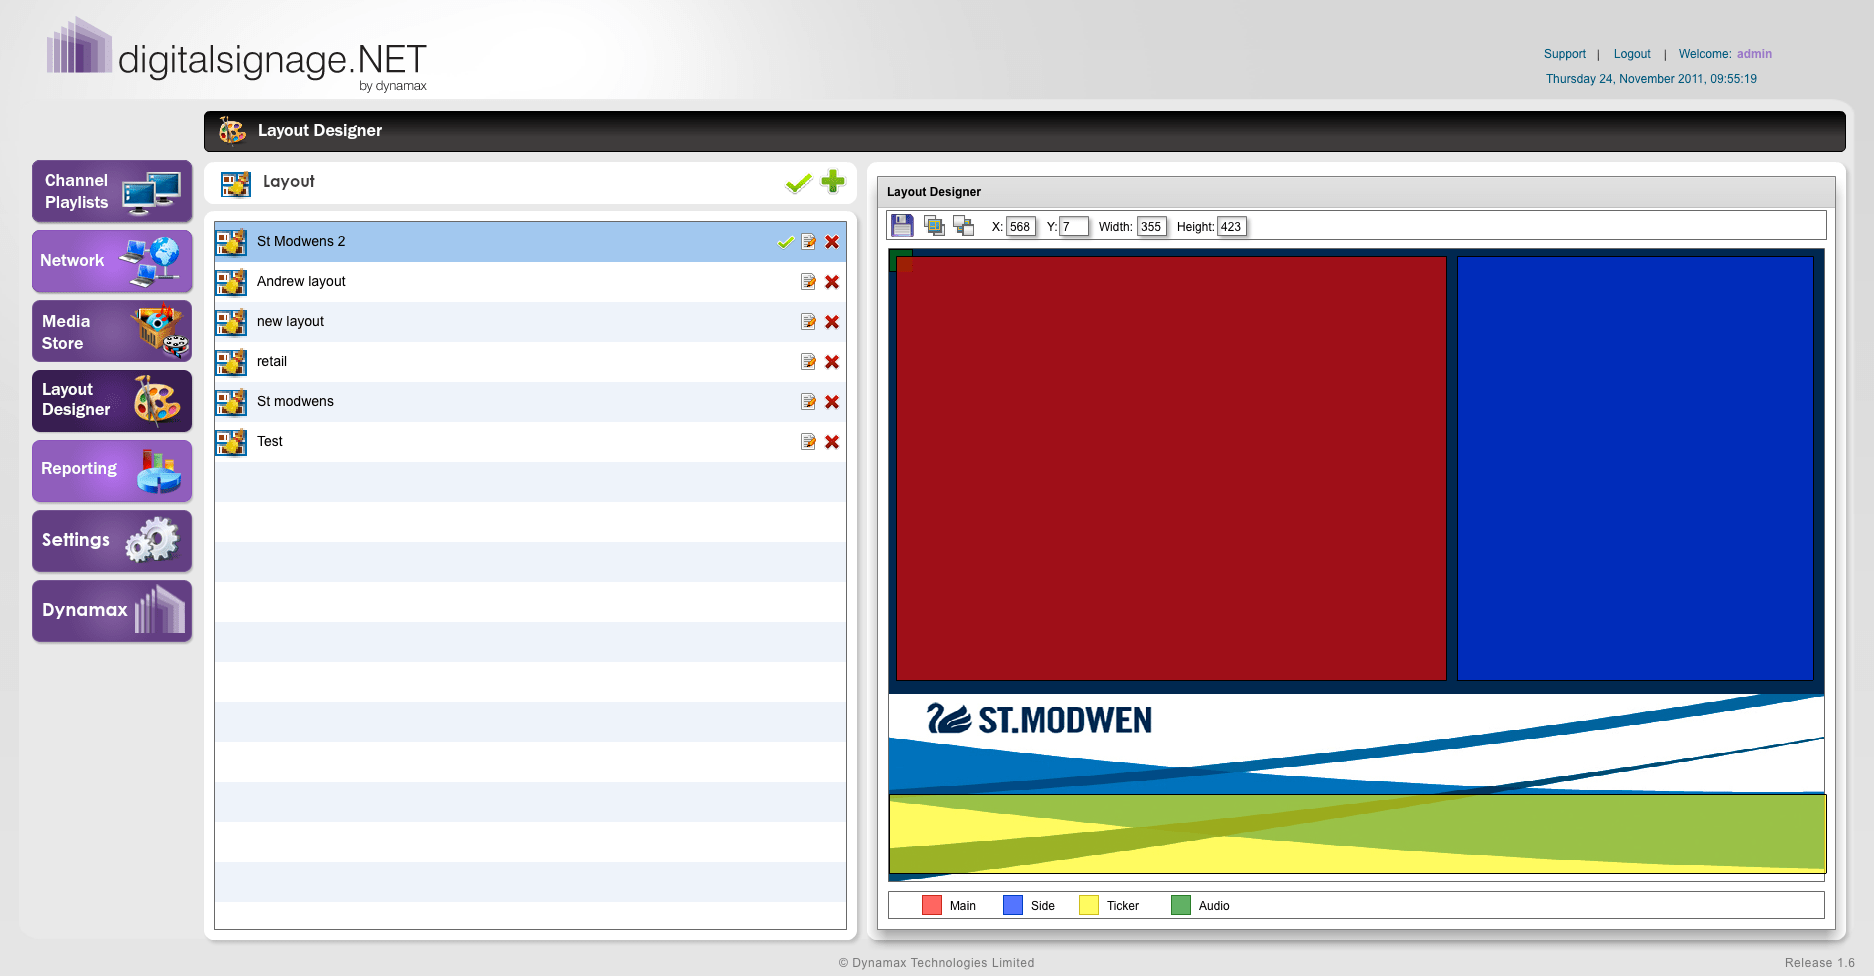Viewport: 1874px width, 976px height.
Task: Click the layout icon beside Test
Action: click(x=232, y=442)
